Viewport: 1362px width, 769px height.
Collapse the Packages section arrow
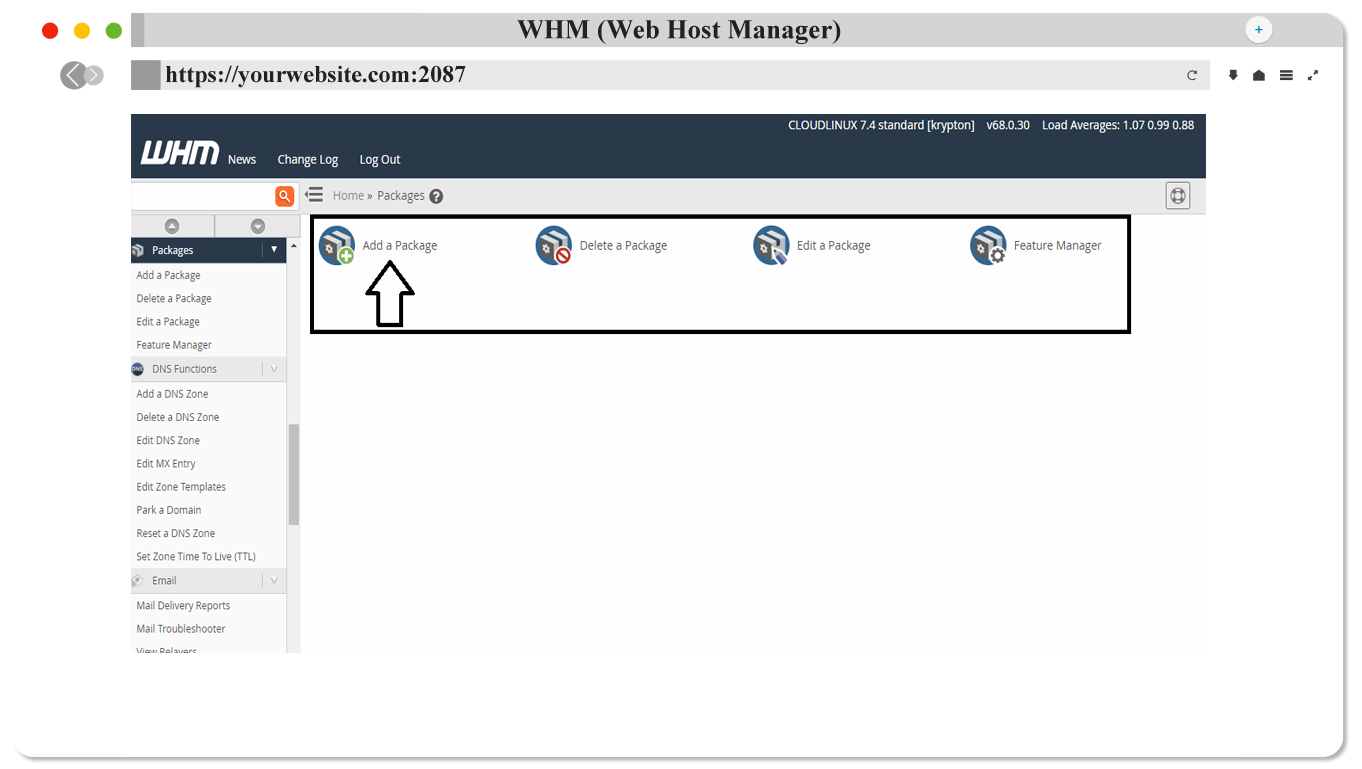(x=274, y=250)
